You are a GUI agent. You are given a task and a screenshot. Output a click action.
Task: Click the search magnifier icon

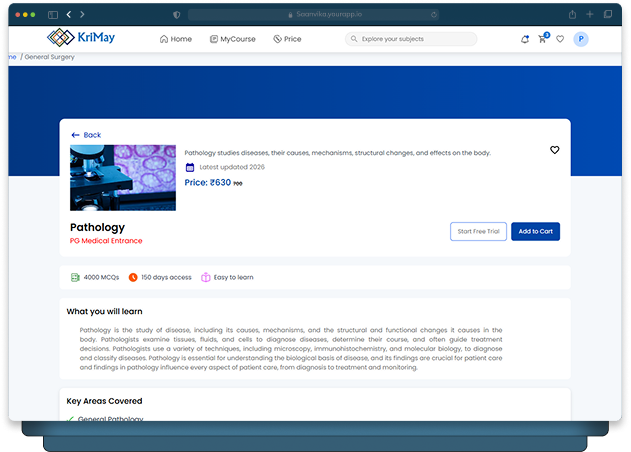click(354, 39)
